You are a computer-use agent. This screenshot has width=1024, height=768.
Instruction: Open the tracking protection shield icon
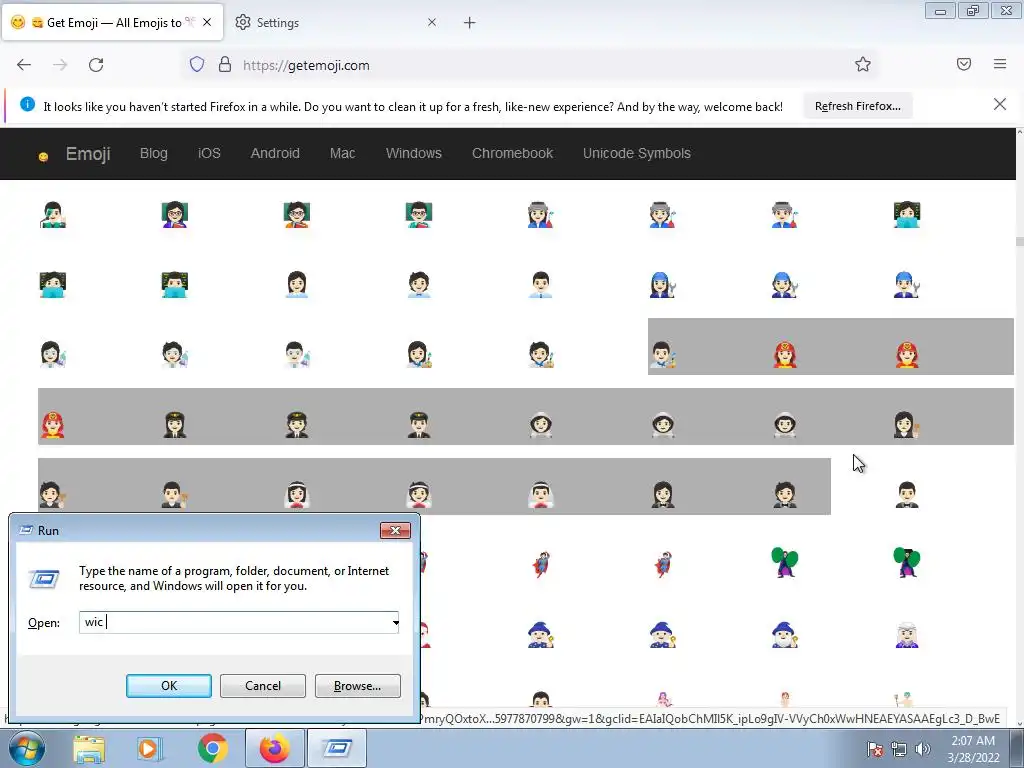[197, 65]
